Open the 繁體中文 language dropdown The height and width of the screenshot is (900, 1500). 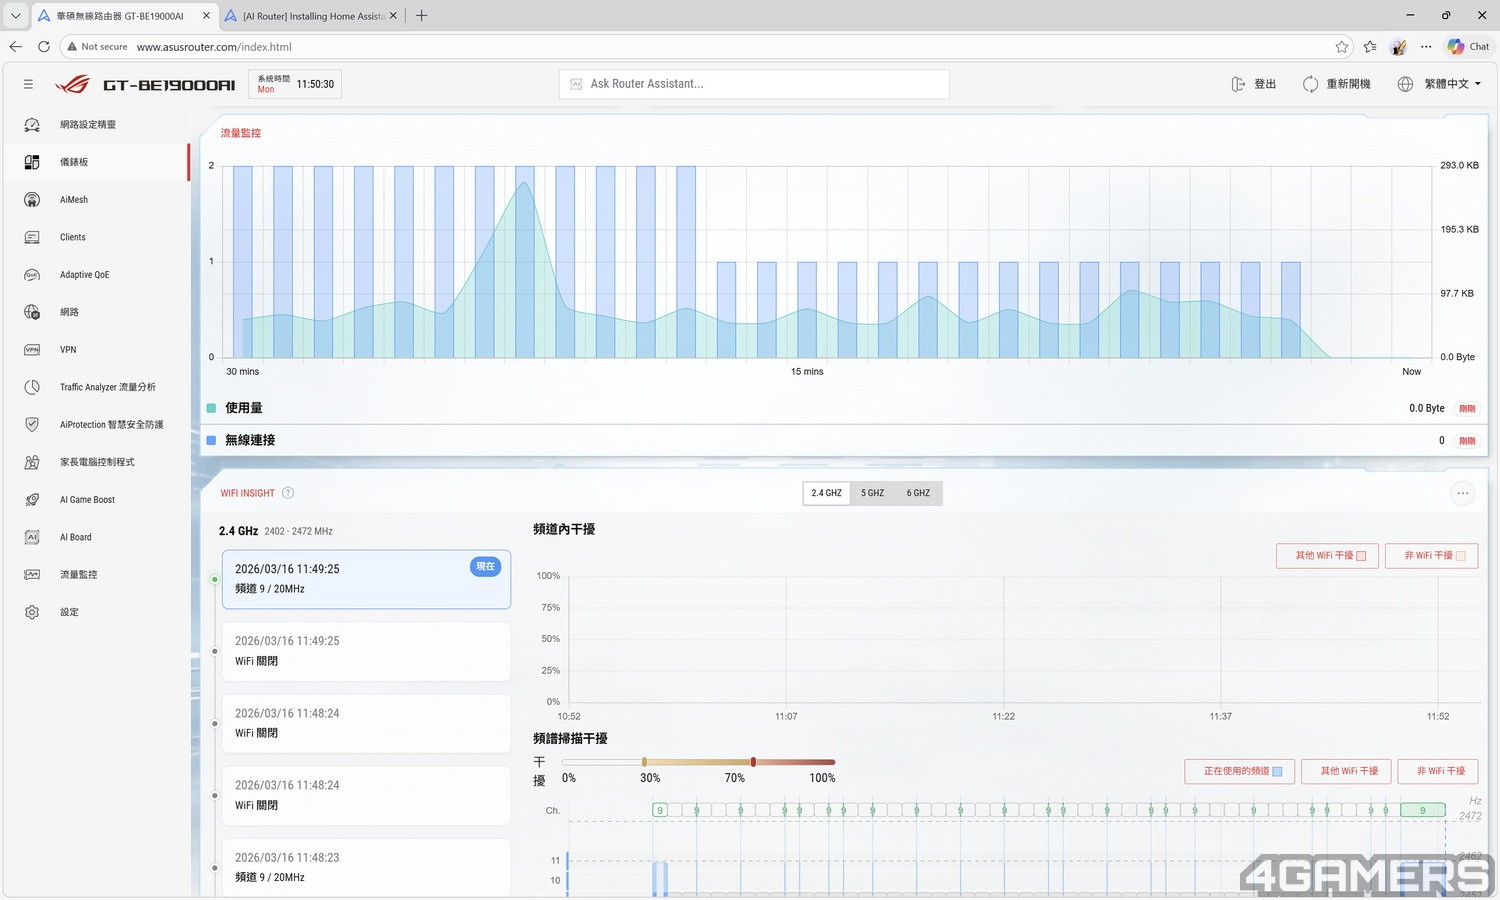coord(1439,84)
